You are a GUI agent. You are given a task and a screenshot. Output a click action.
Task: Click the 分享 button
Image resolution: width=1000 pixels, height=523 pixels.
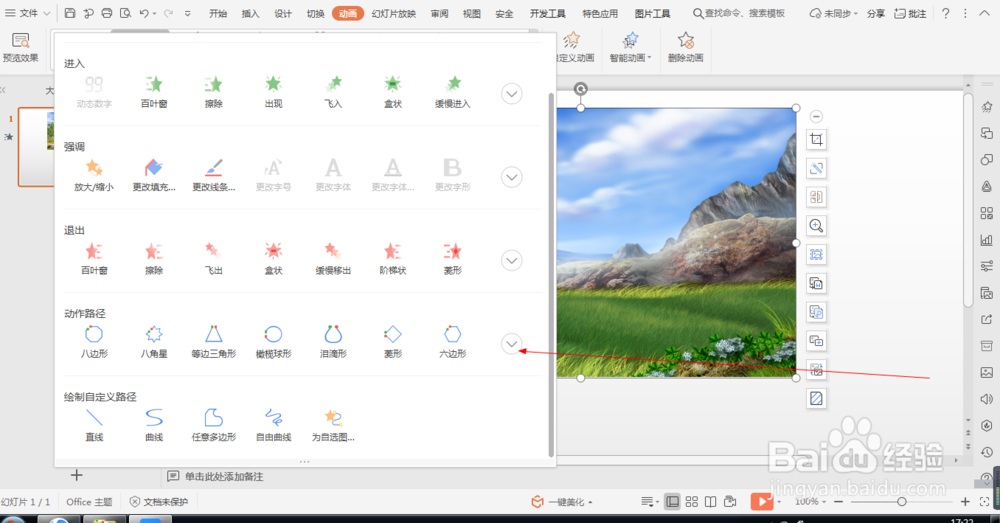pos(876,13)
